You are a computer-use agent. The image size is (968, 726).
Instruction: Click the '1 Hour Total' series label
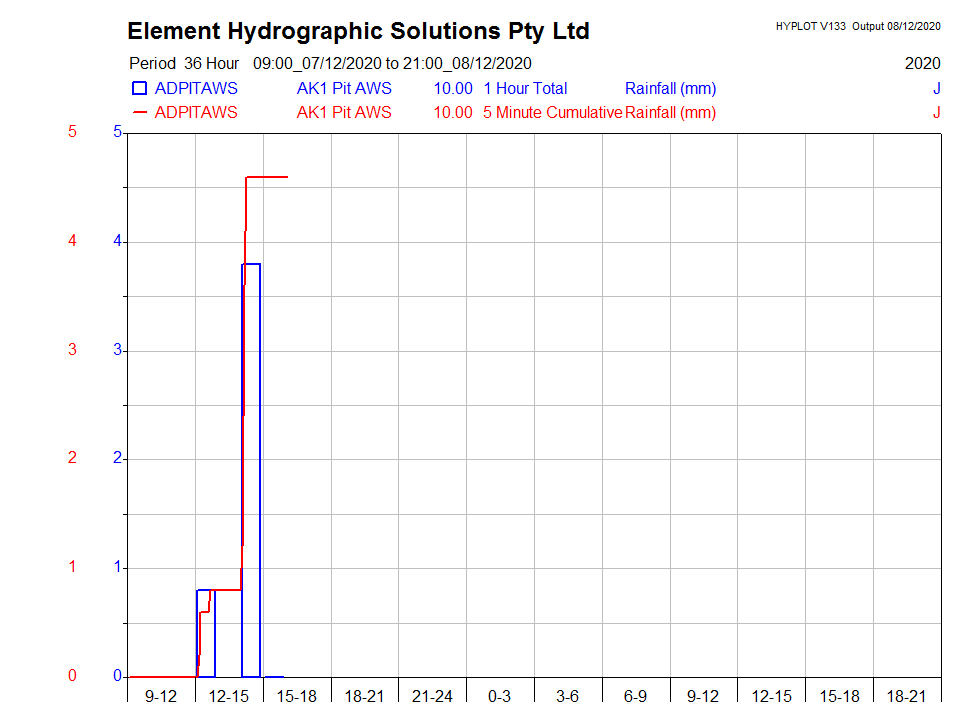point(525,88)
